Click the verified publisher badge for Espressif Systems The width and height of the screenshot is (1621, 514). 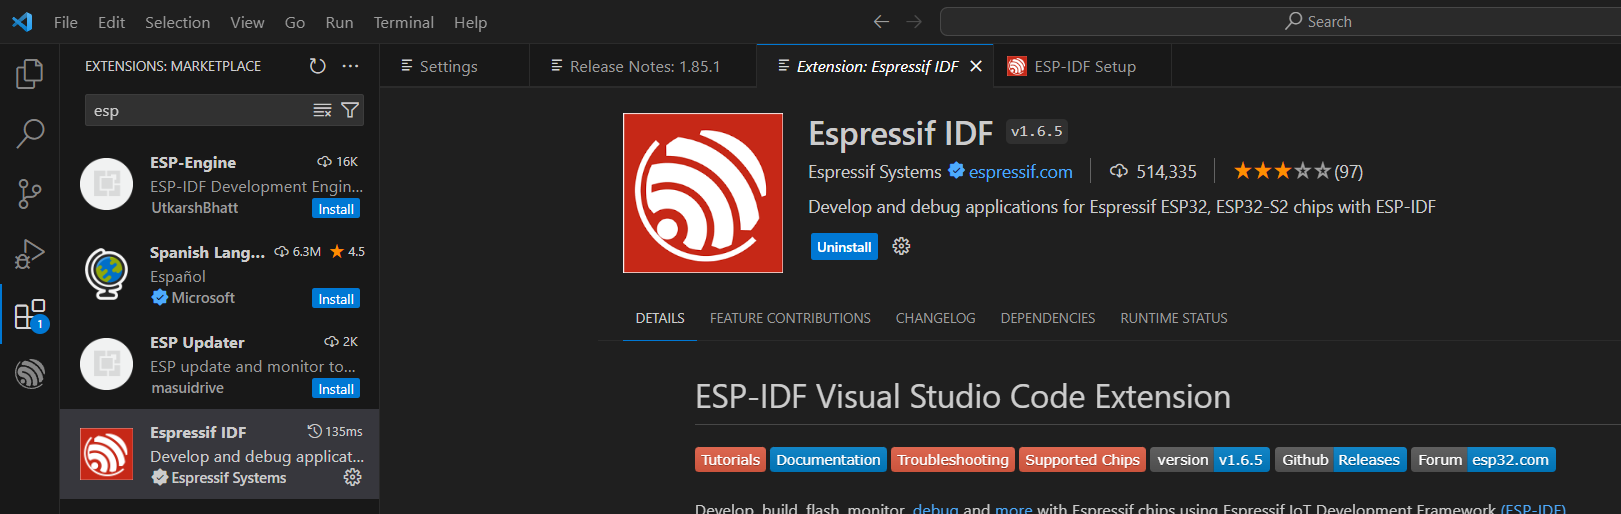click(956, 171)
